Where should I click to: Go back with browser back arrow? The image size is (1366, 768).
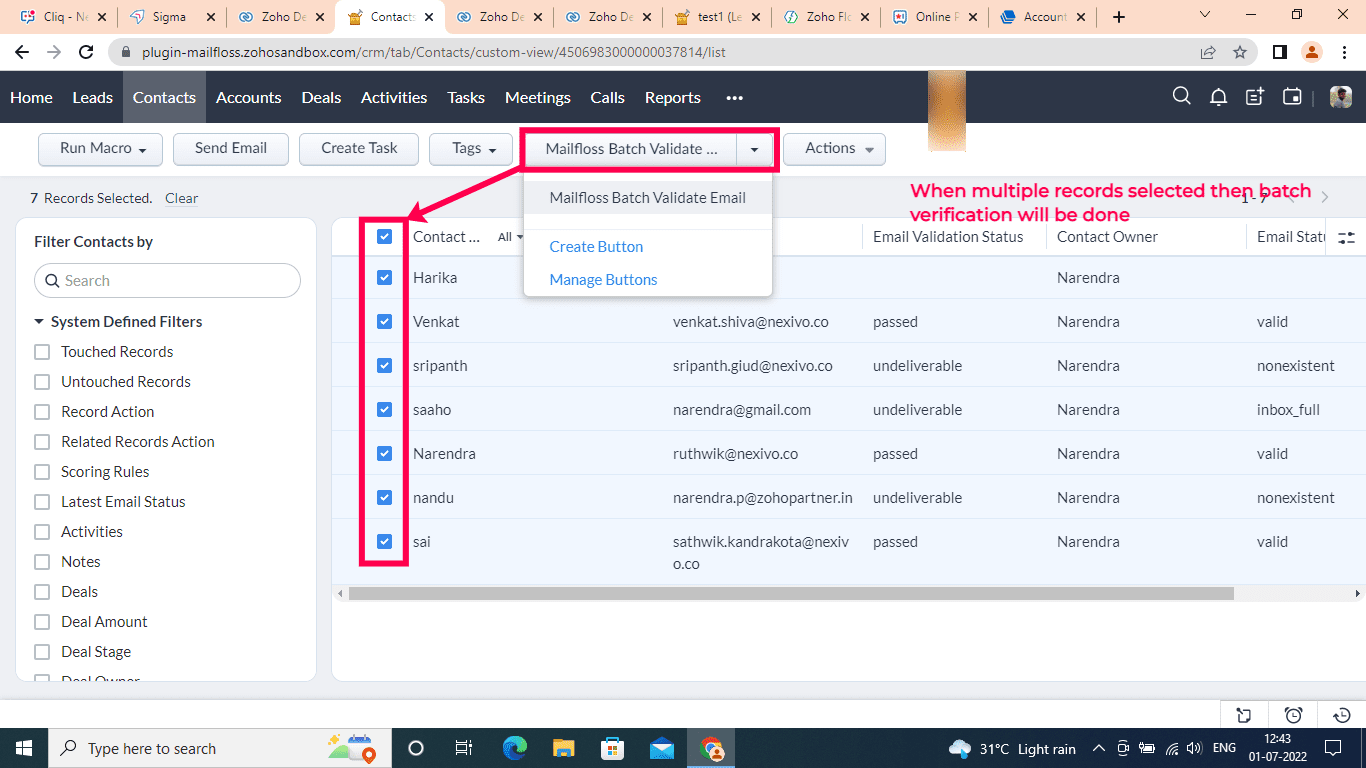click(x=22, y=52)
